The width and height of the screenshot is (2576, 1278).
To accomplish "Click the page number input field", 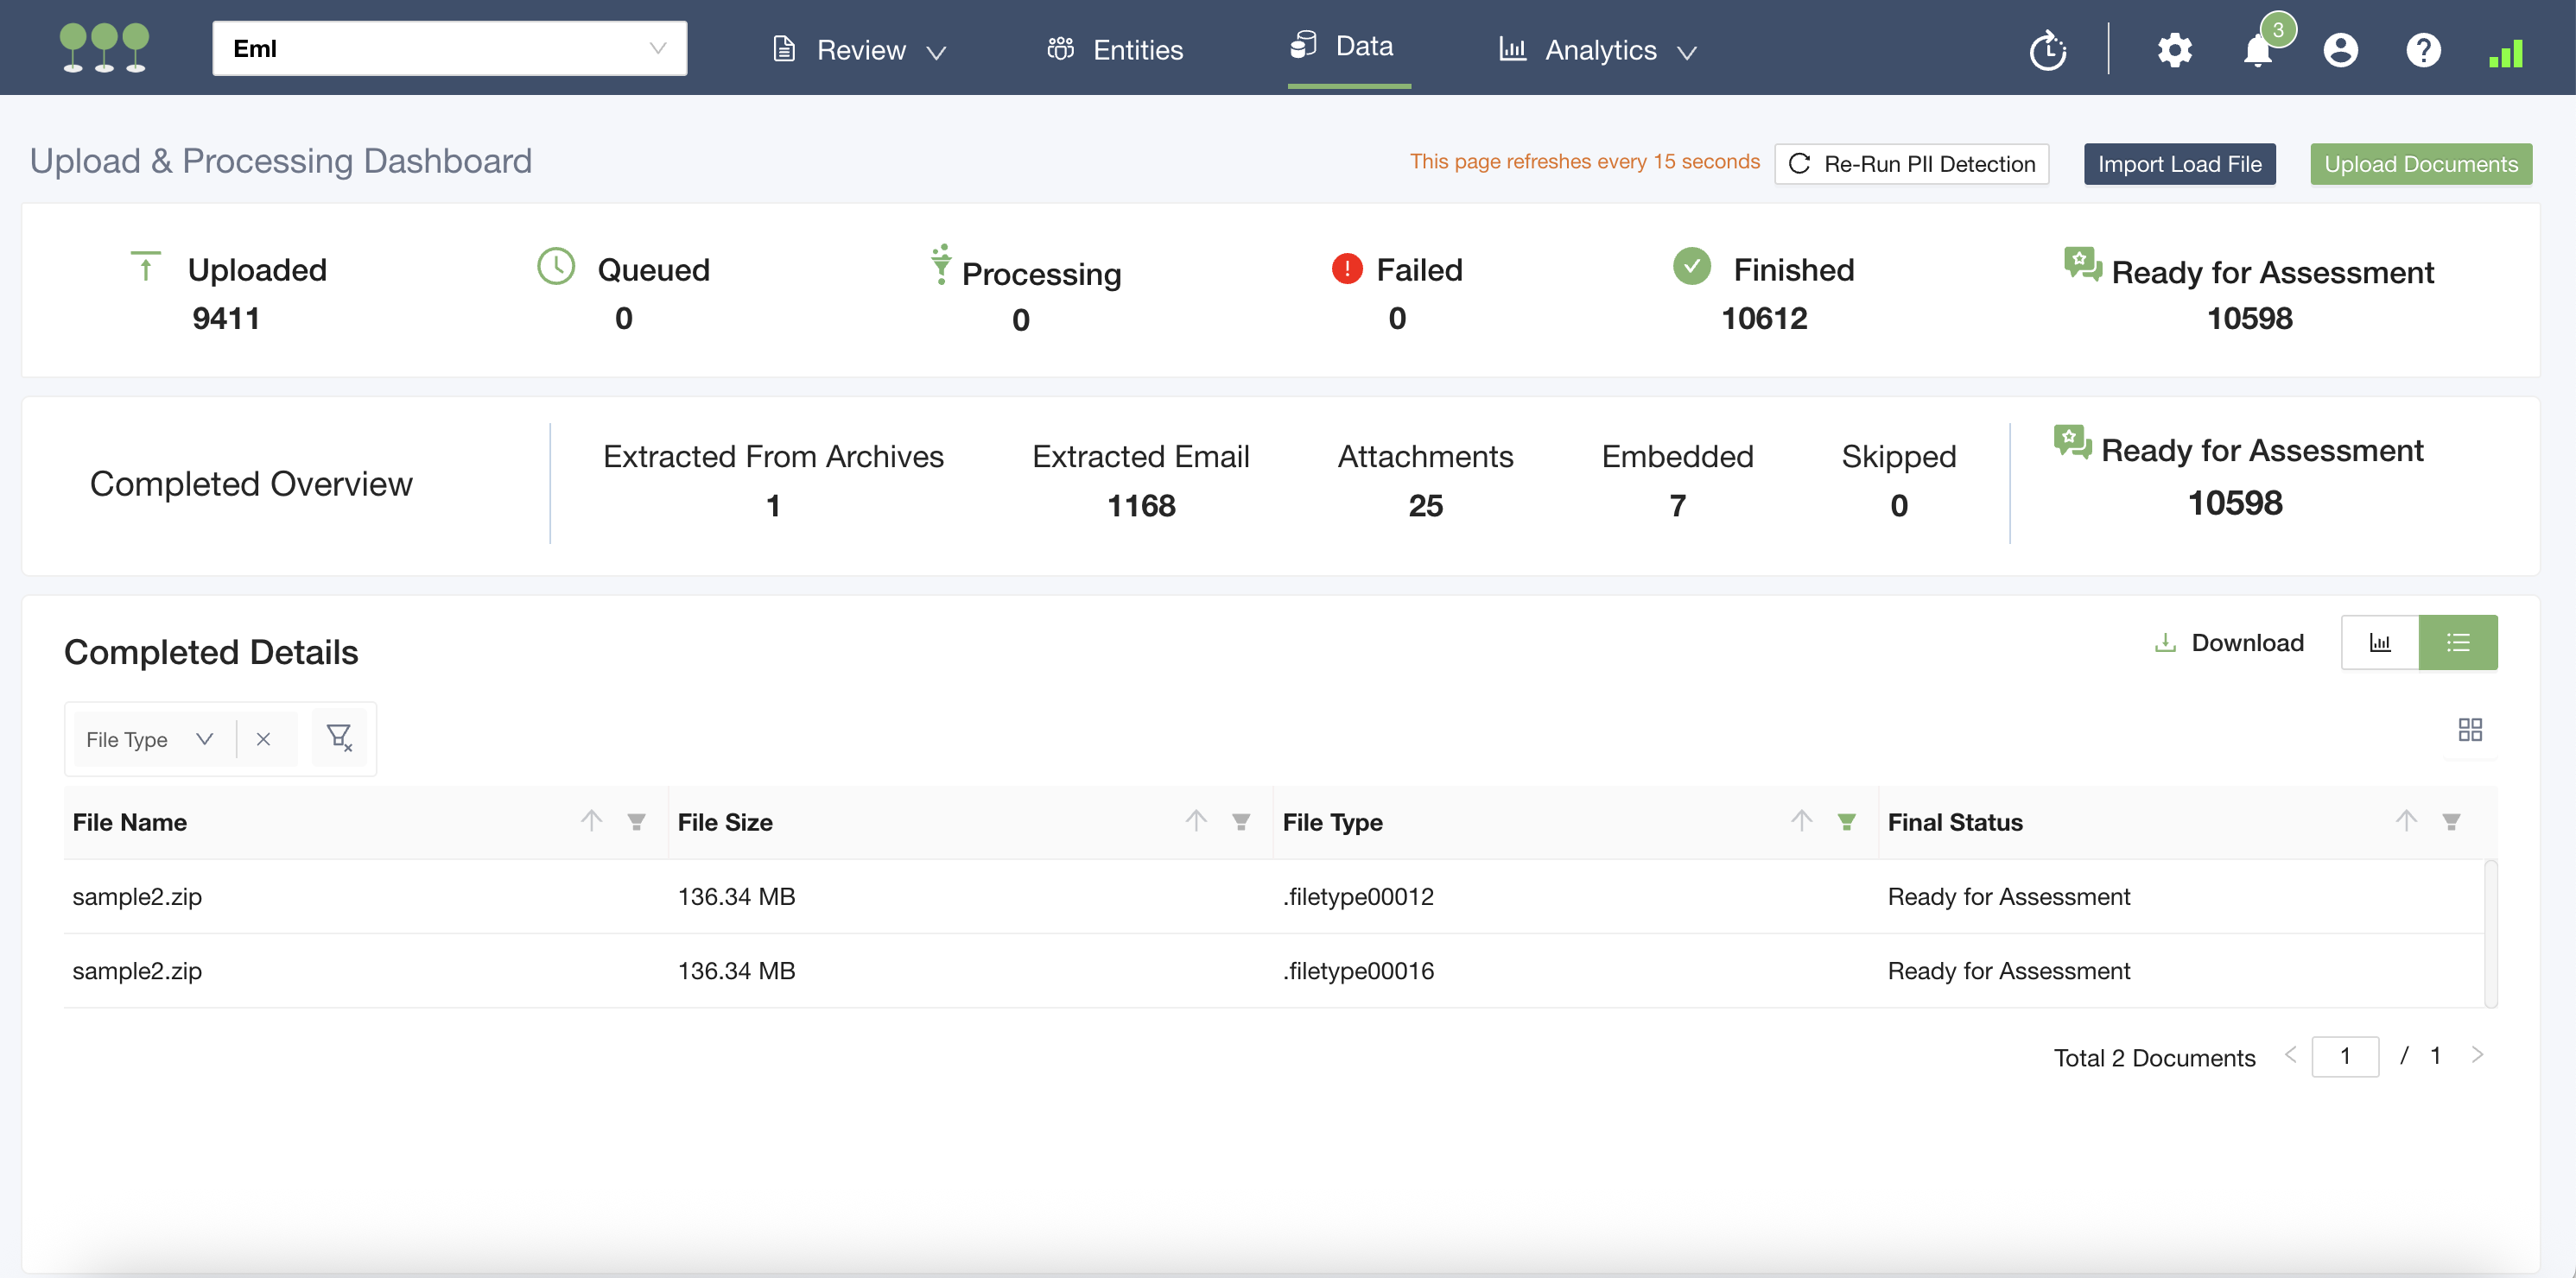I will [2344, 1056].
